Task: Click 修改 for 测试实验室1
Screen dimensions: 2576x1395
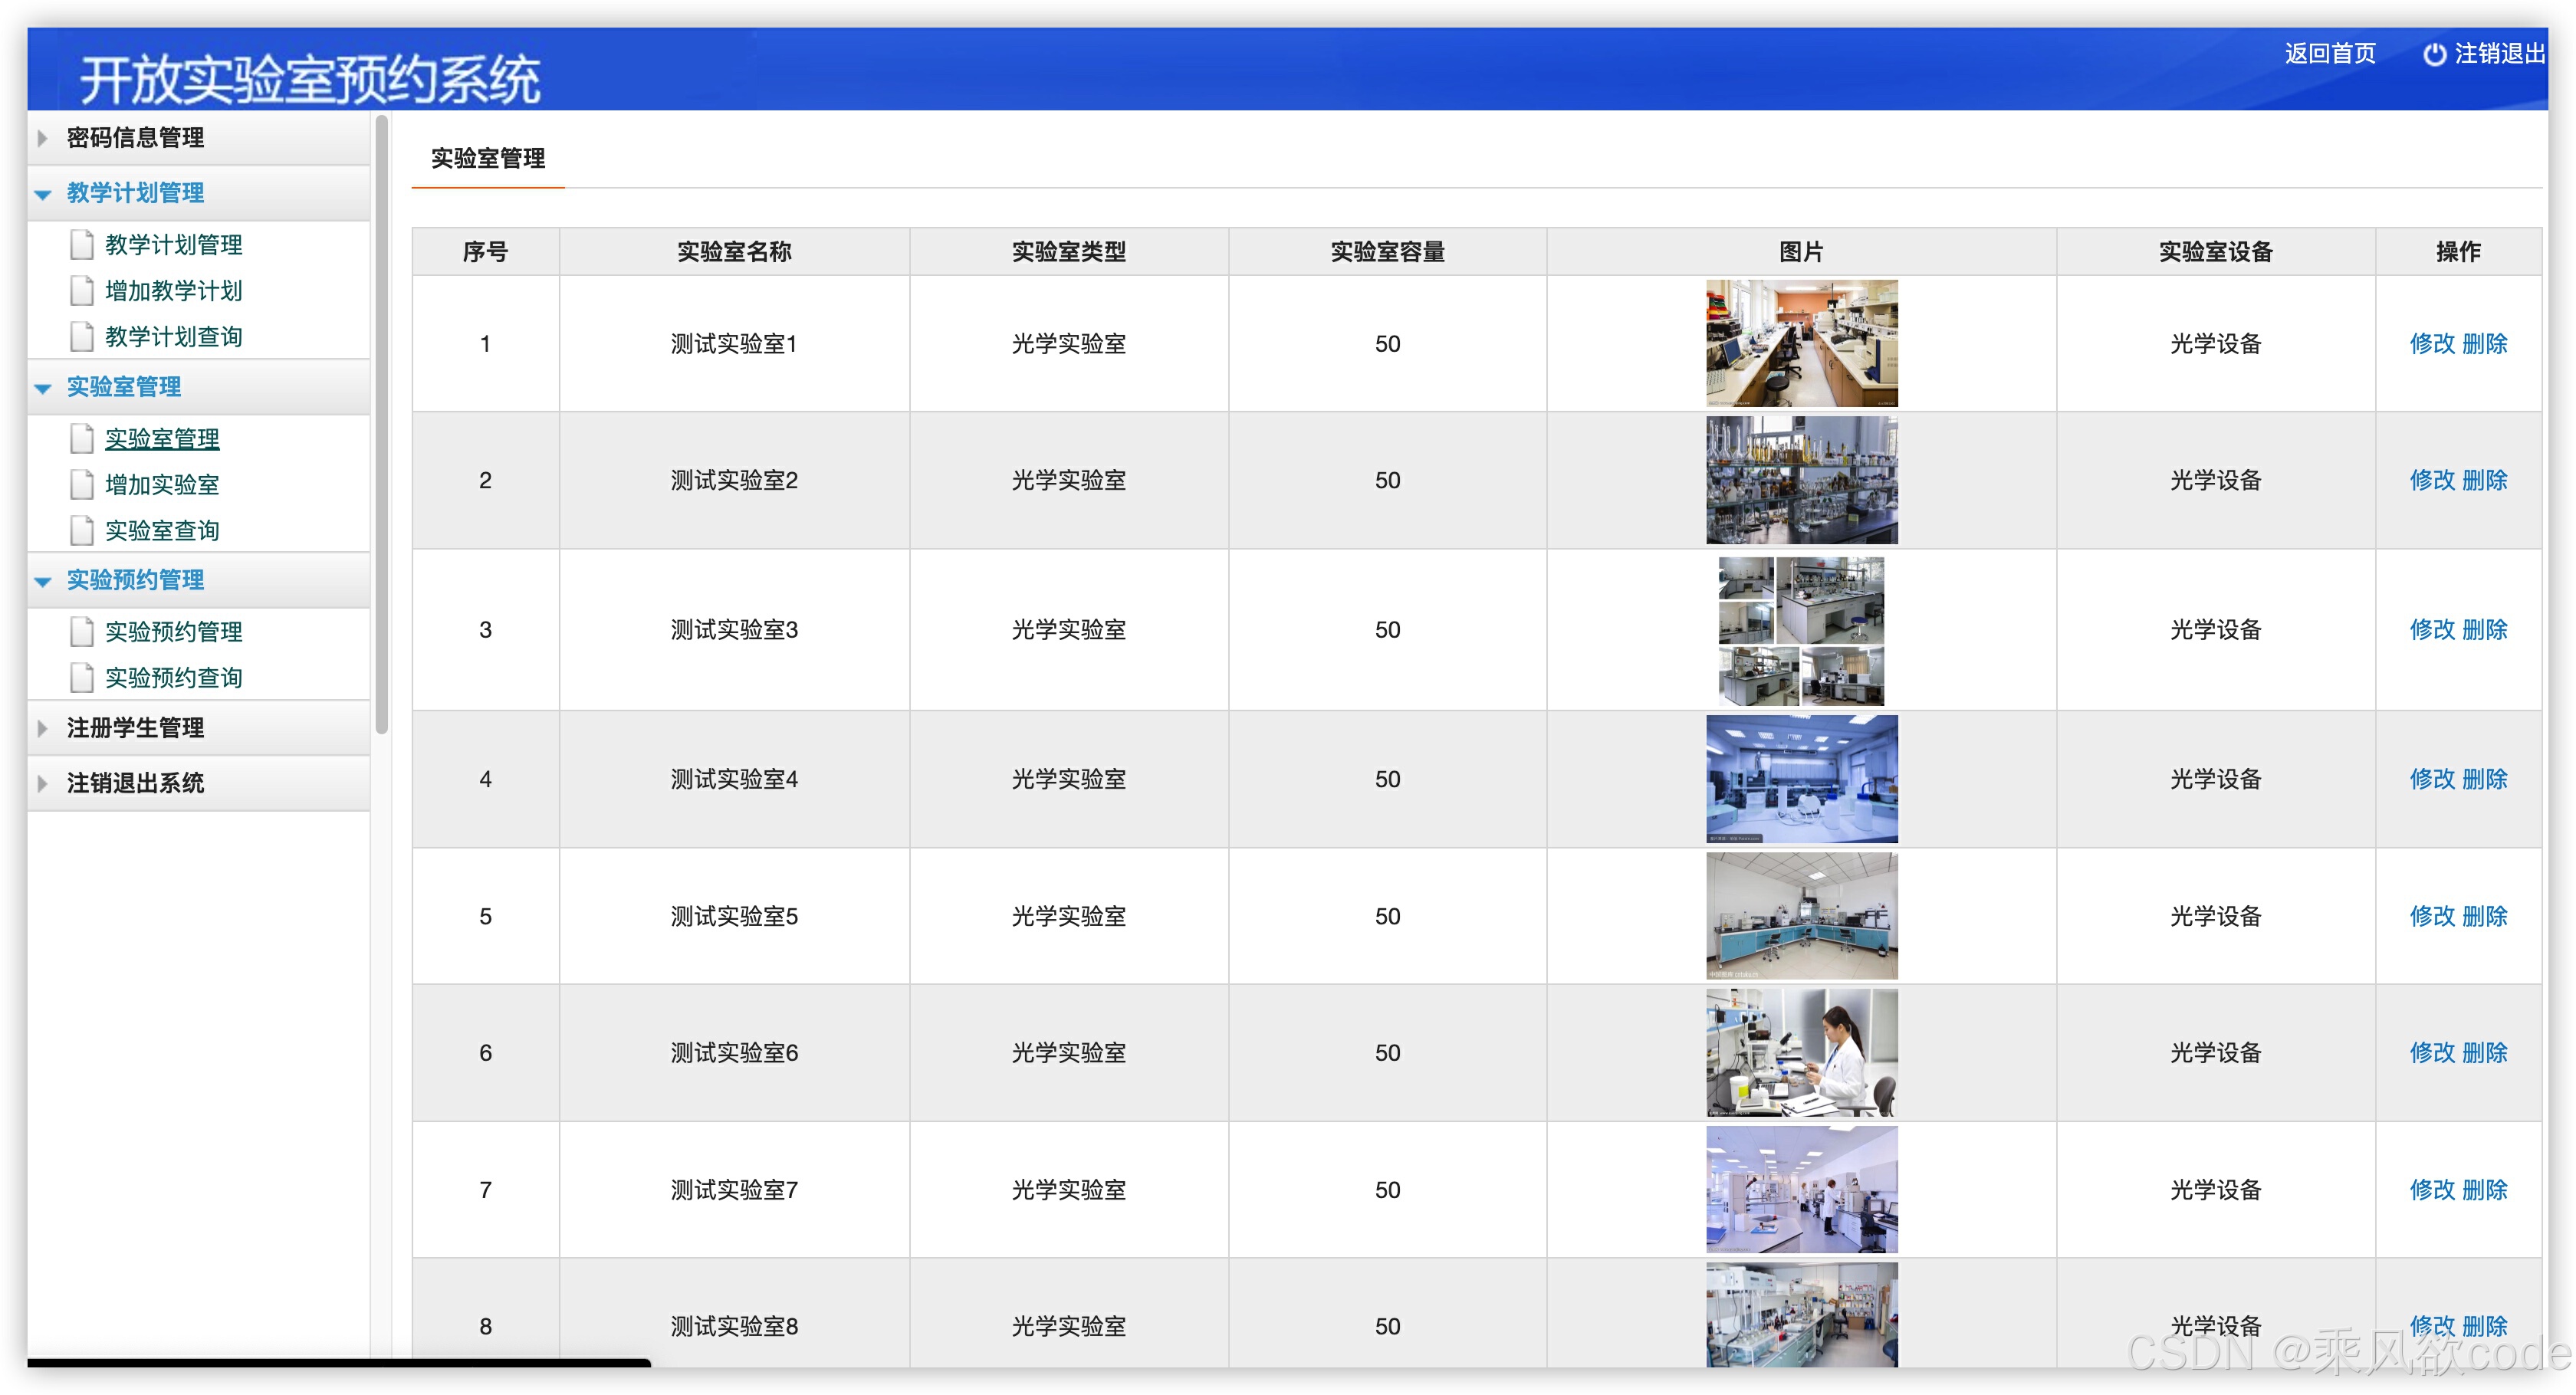Action: coord(2431,344)
